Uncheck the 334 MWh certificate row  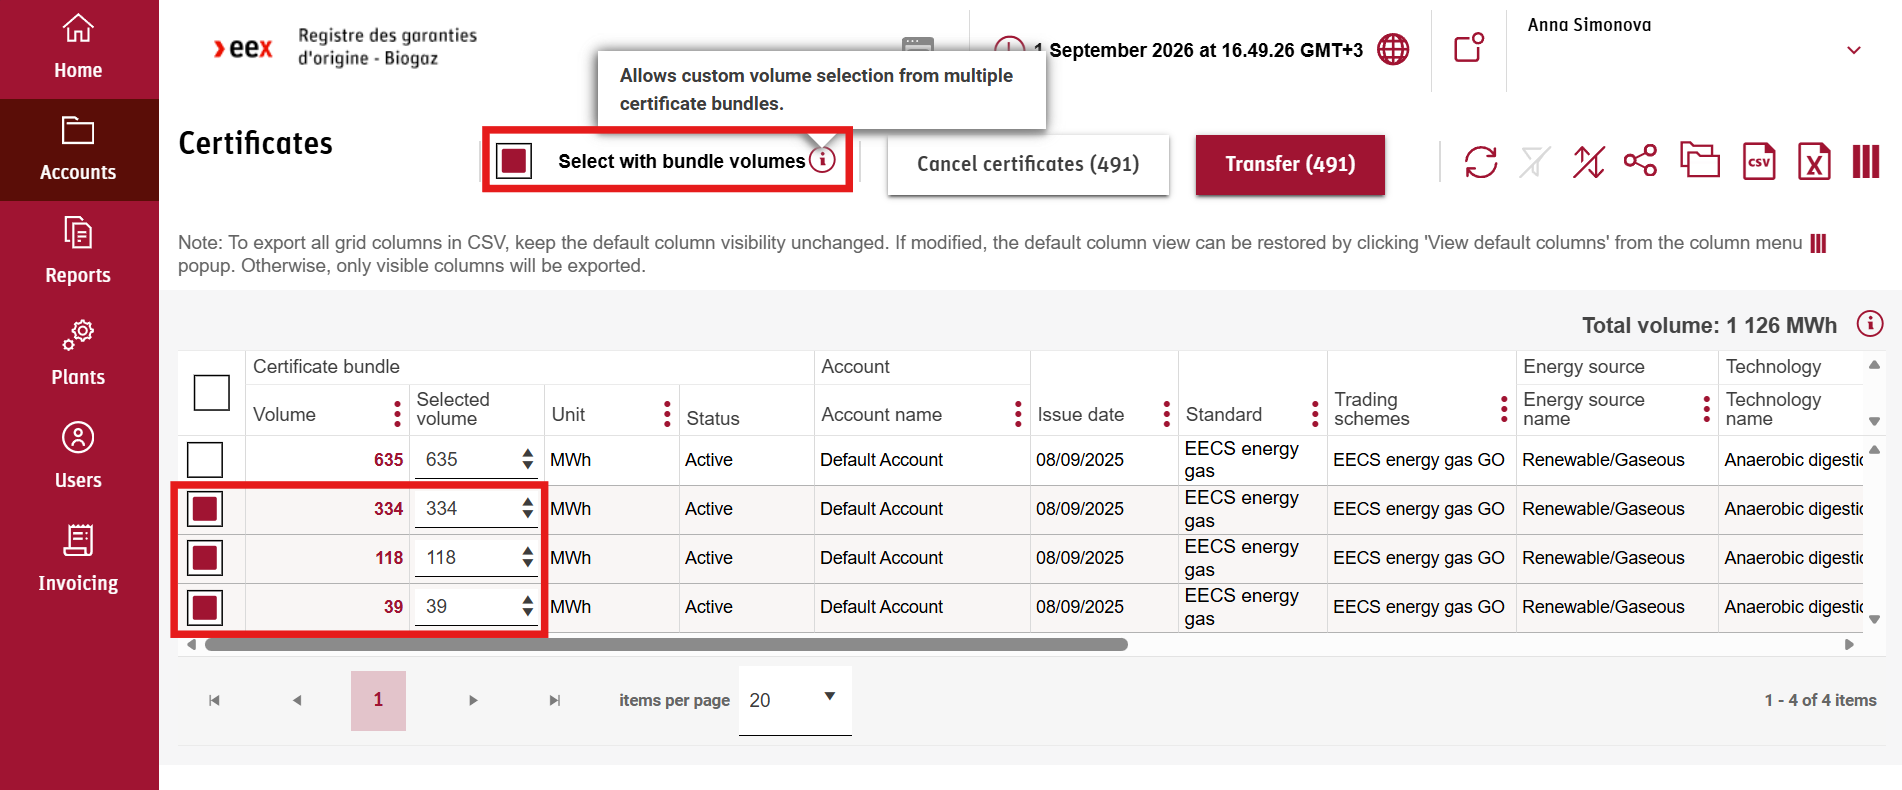pyautogui.click(x=205, y=509)
